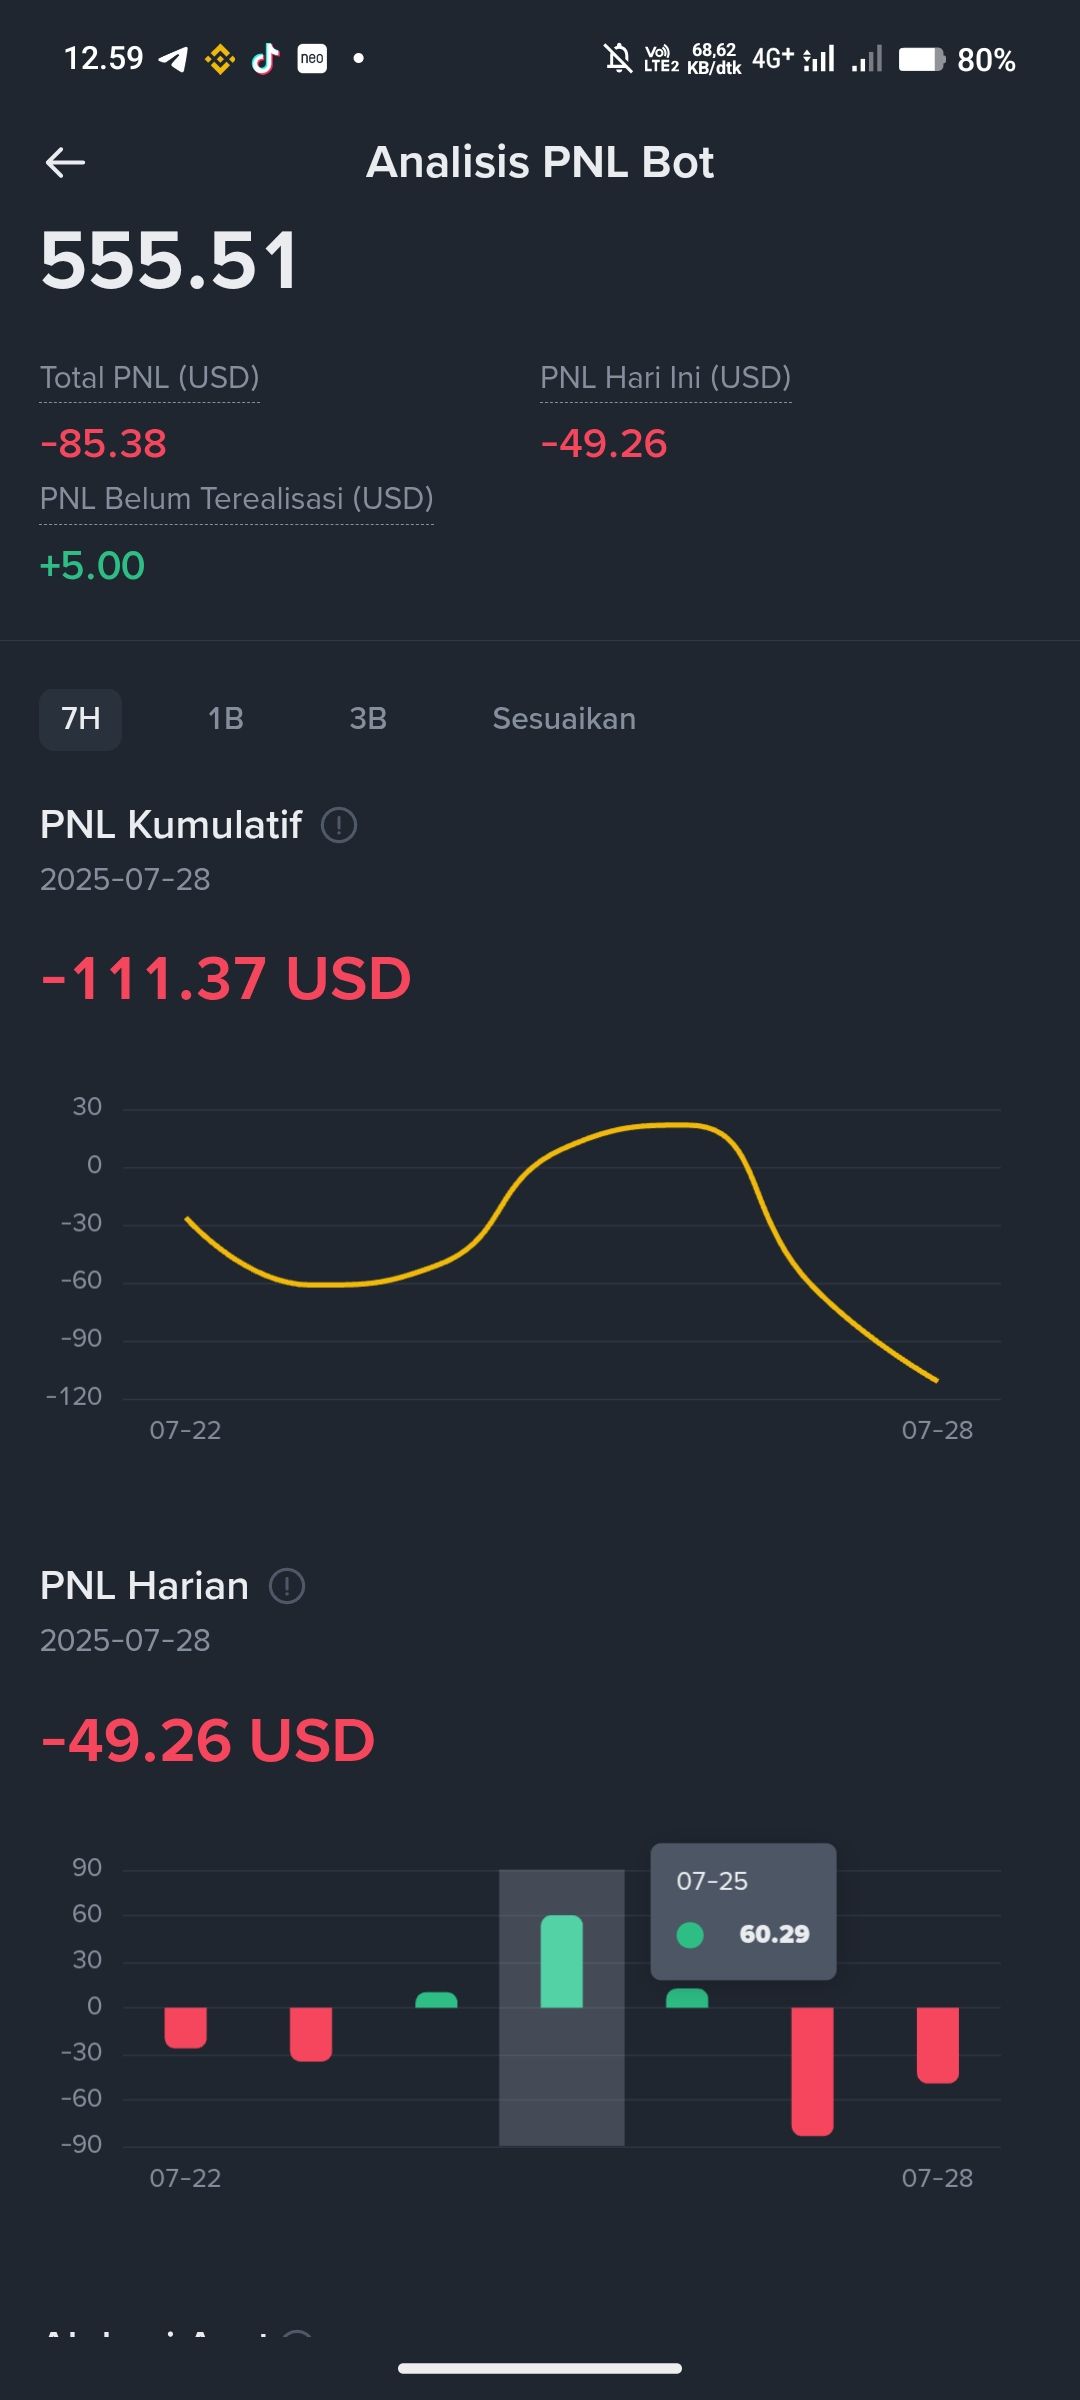The height and width of the screenshot is (2400, 1080).
Task: Tap the back arrow icon
Action: (x=66, y=162)
